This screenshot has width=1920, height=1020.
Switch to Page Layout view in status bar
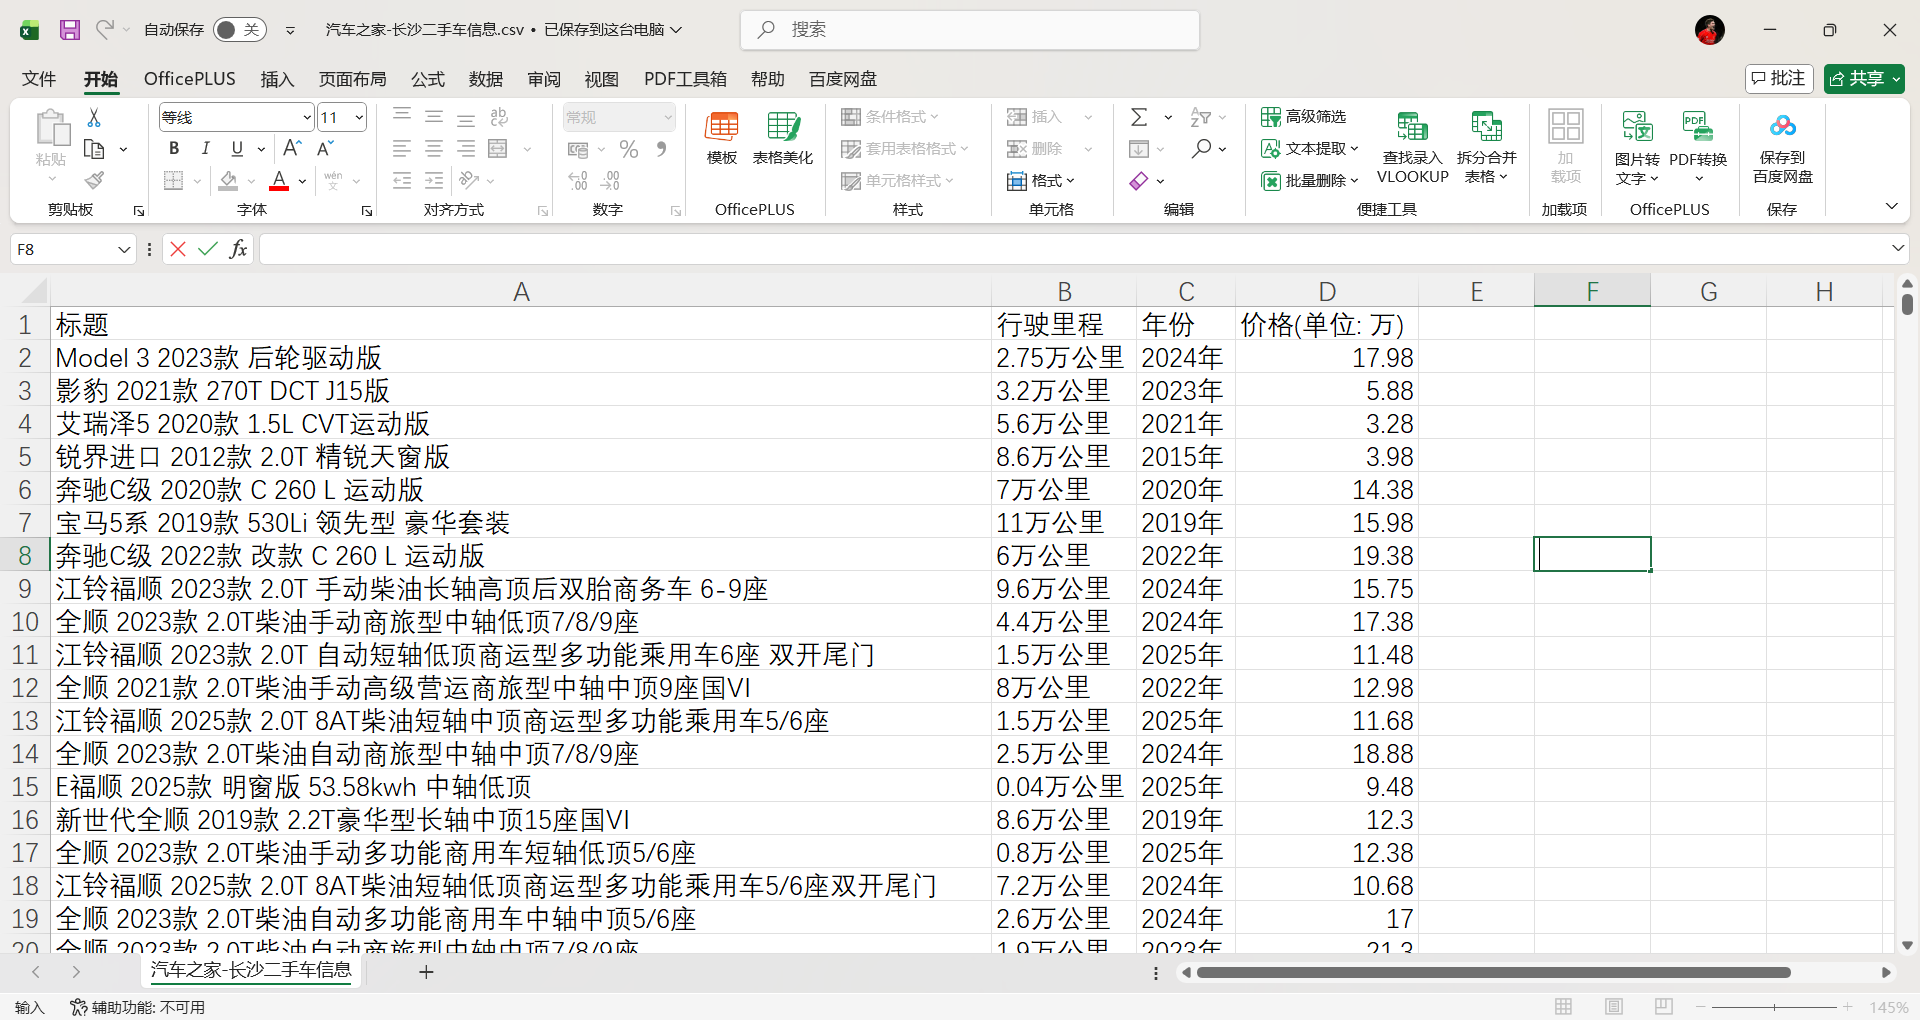[x=1613, y=1006]
